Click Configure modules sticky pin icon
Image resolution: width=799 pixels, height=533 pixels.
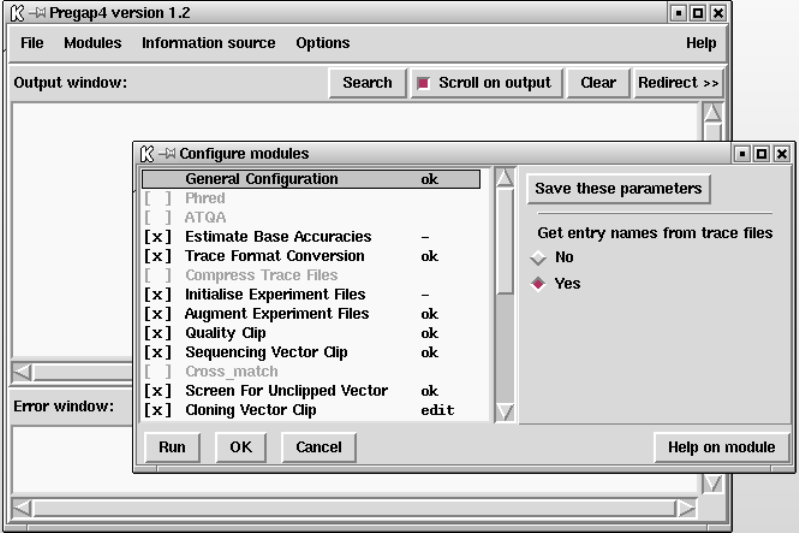pos(167,153)
